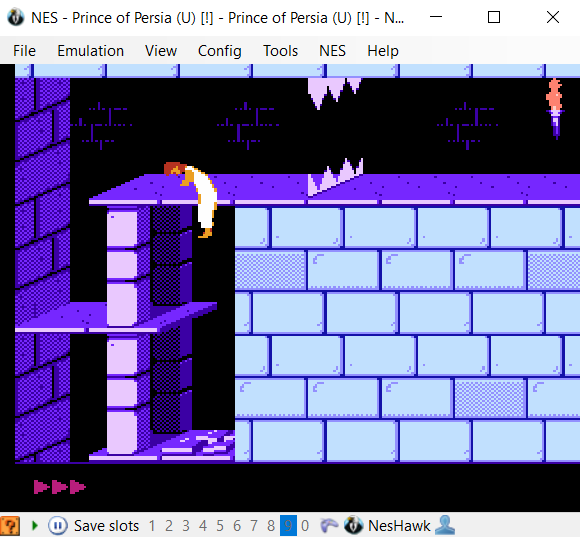The width and height of the screenshot is (580, 537).
Task: Select save slot 2
Action: [169, 526]
